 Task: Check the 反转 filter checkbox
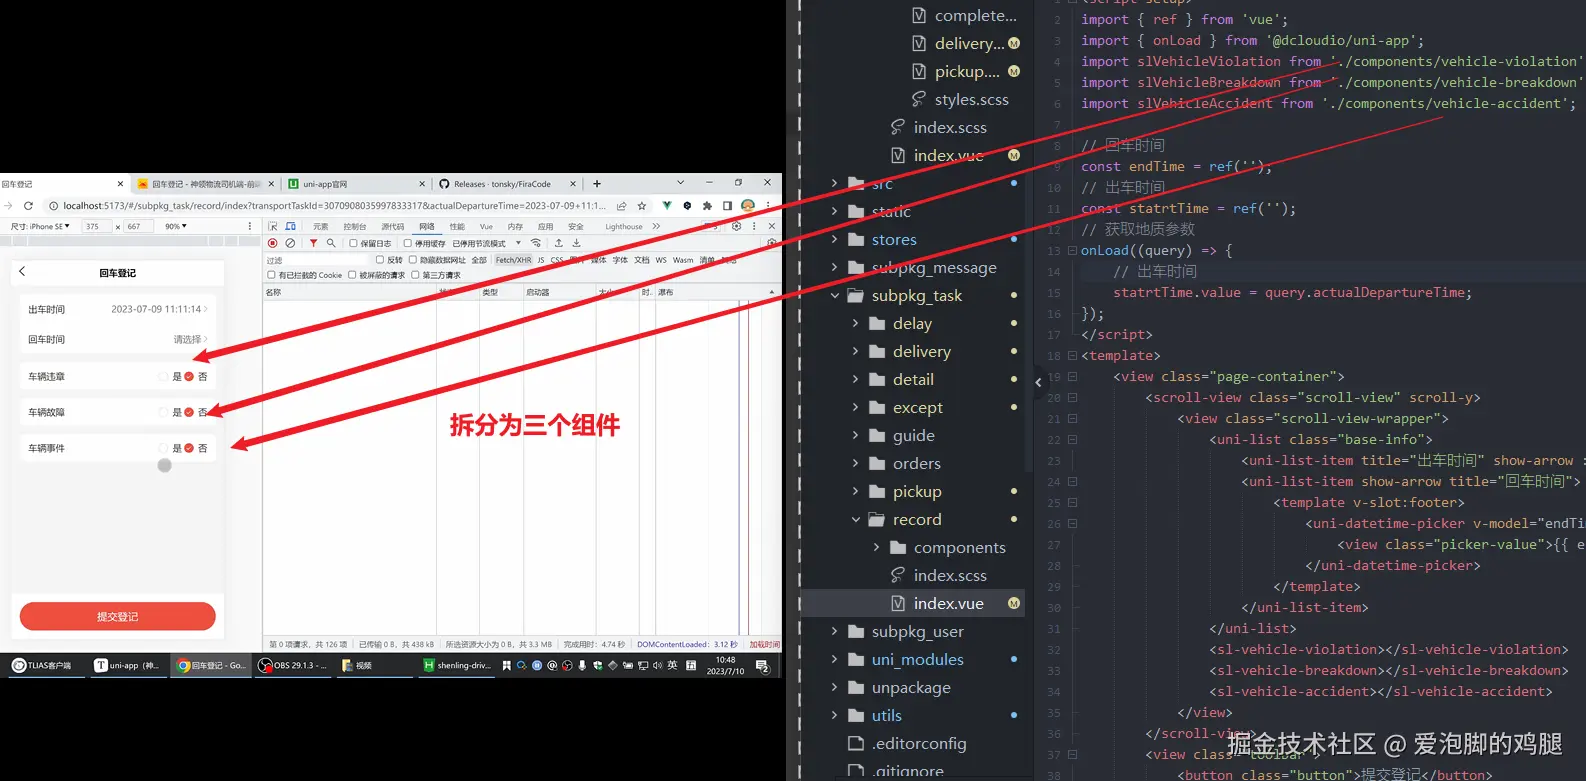click(380, 260)
